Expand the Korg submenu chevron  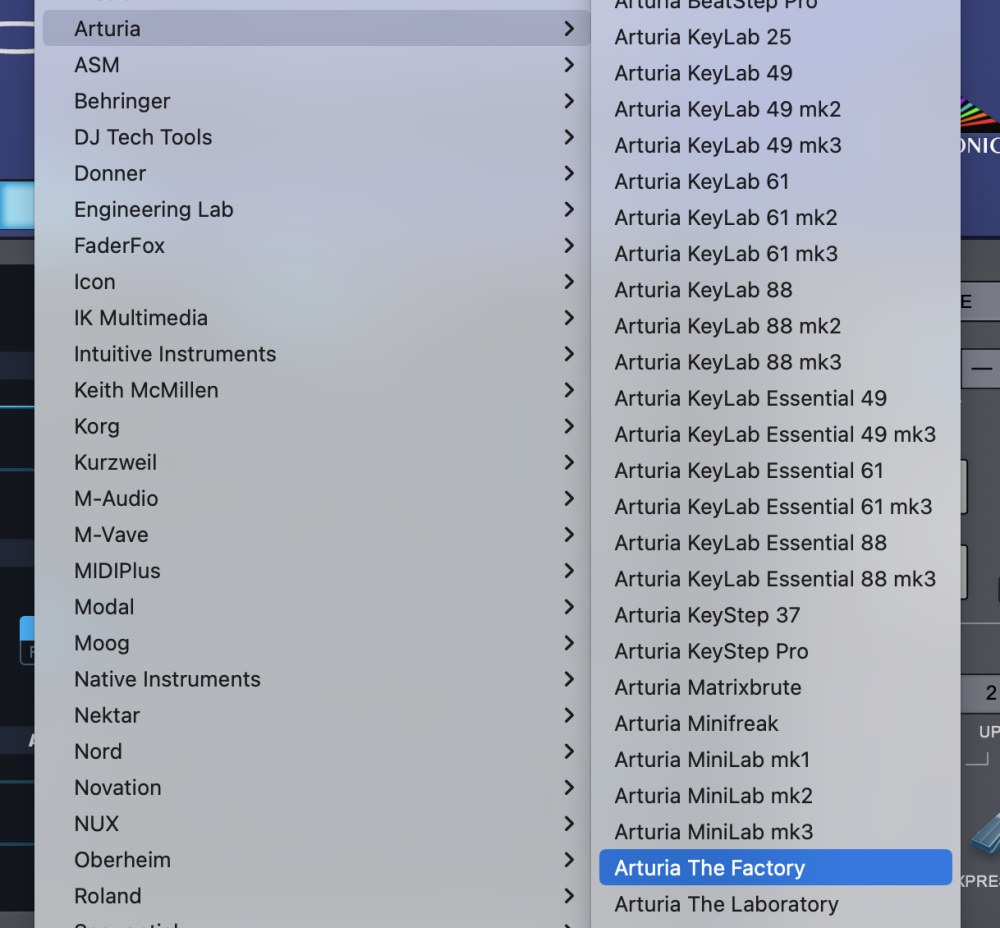click(x=569, y=426)
